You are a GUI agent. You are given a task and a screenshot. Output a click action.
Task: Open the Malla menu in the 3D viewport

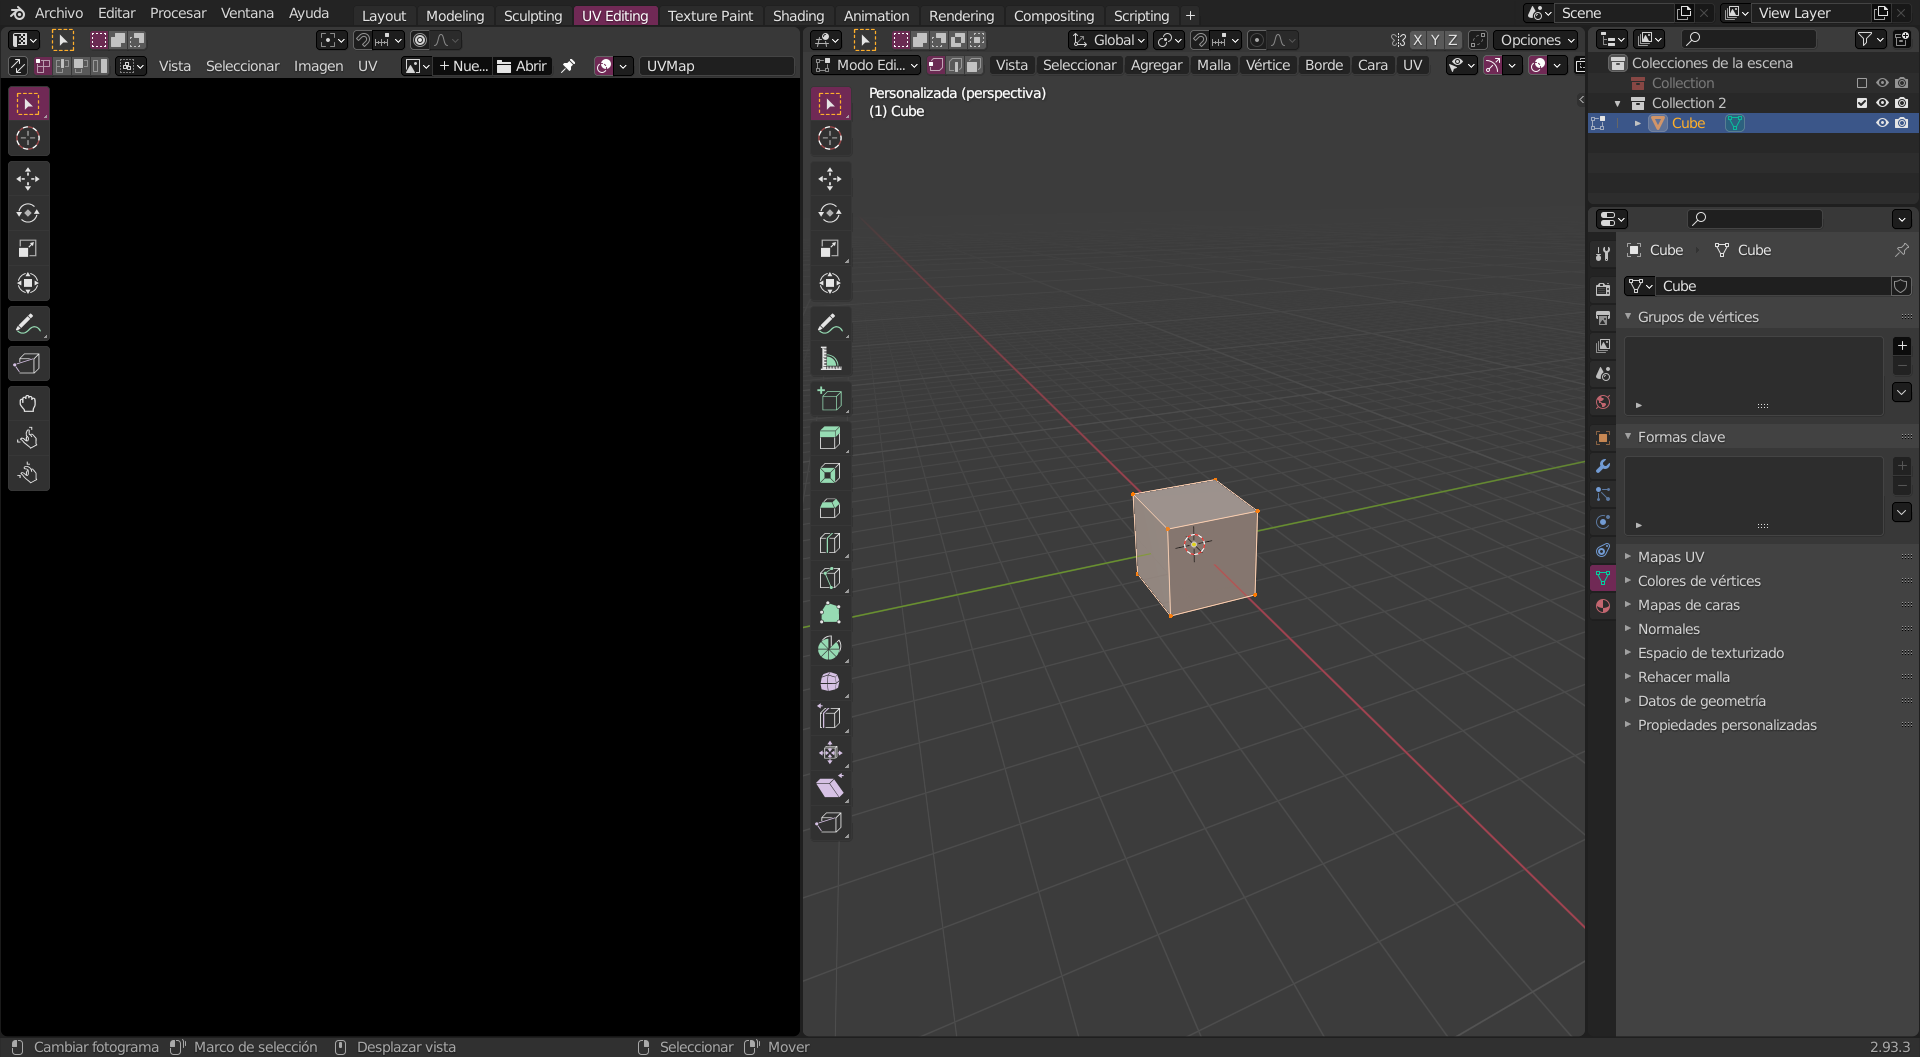click(x=1214, y=65)
